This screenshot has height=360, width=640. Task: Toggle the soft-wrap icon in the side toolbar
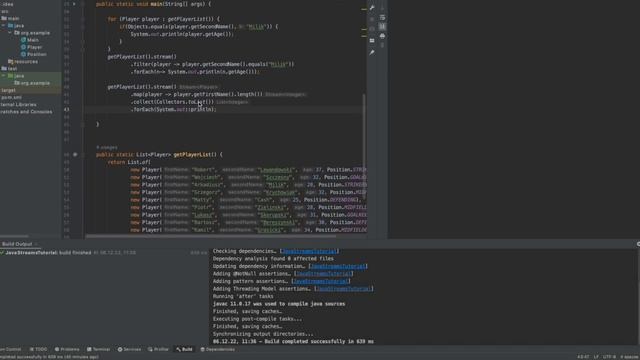[x=382, y=18]
